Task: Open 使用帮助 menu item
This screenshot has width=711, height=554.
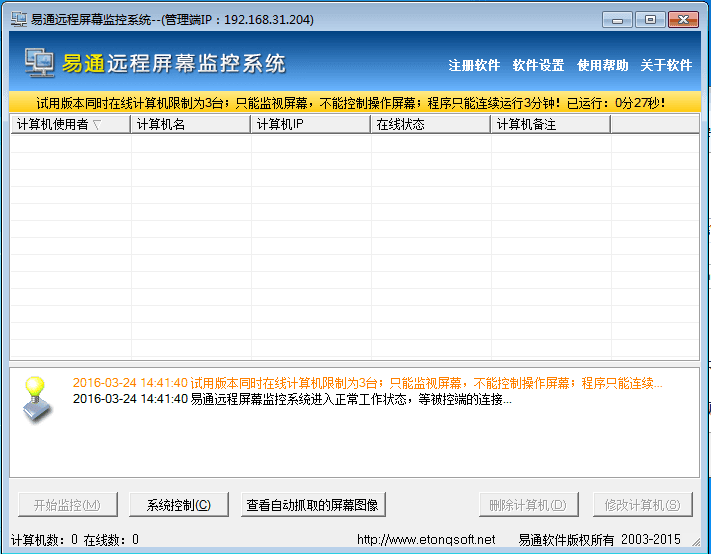Action: (x=602, y=66)
